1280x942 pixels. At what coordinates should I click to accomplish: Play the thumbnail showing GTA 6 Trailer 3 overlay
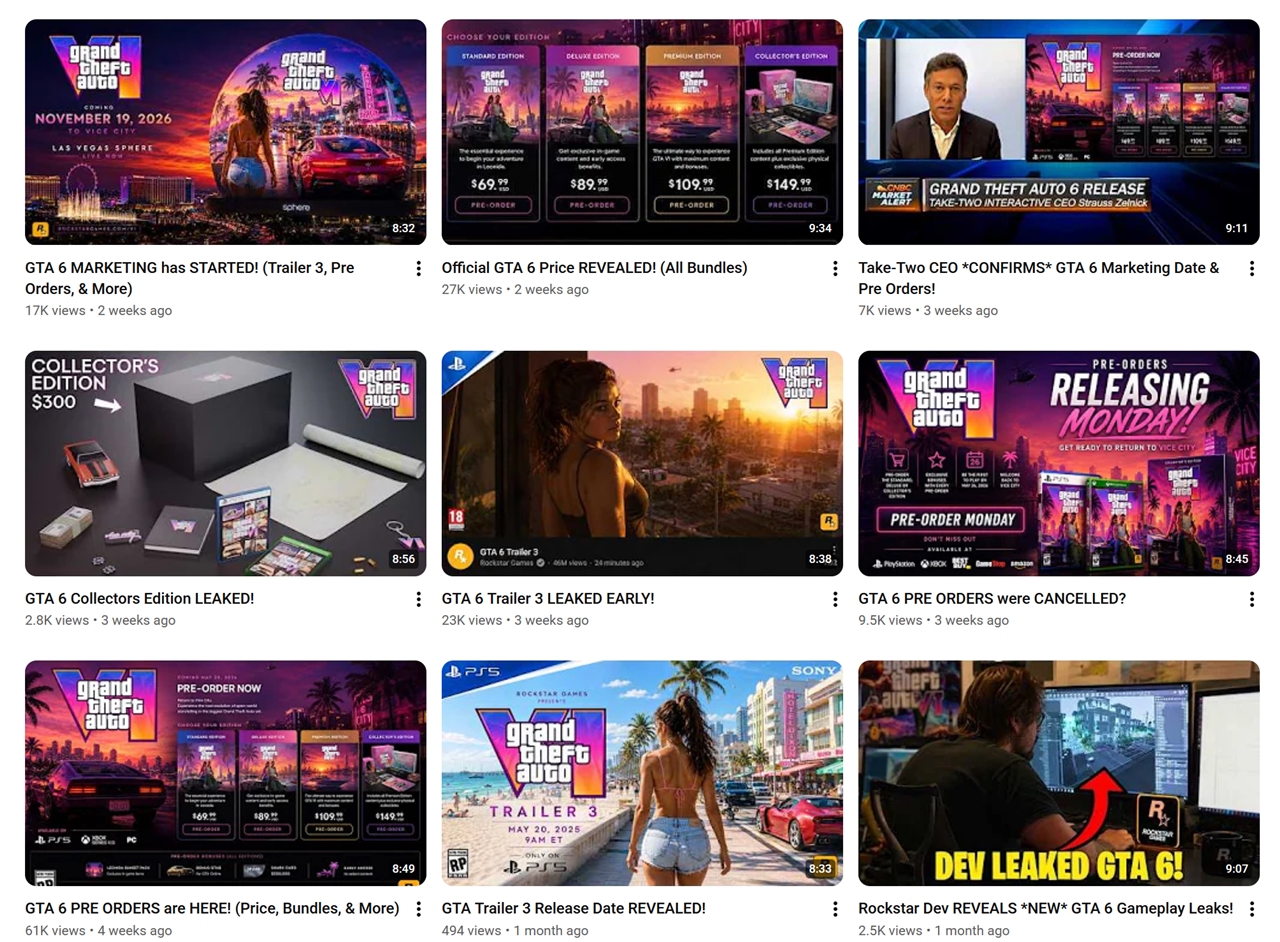[642, 463]
